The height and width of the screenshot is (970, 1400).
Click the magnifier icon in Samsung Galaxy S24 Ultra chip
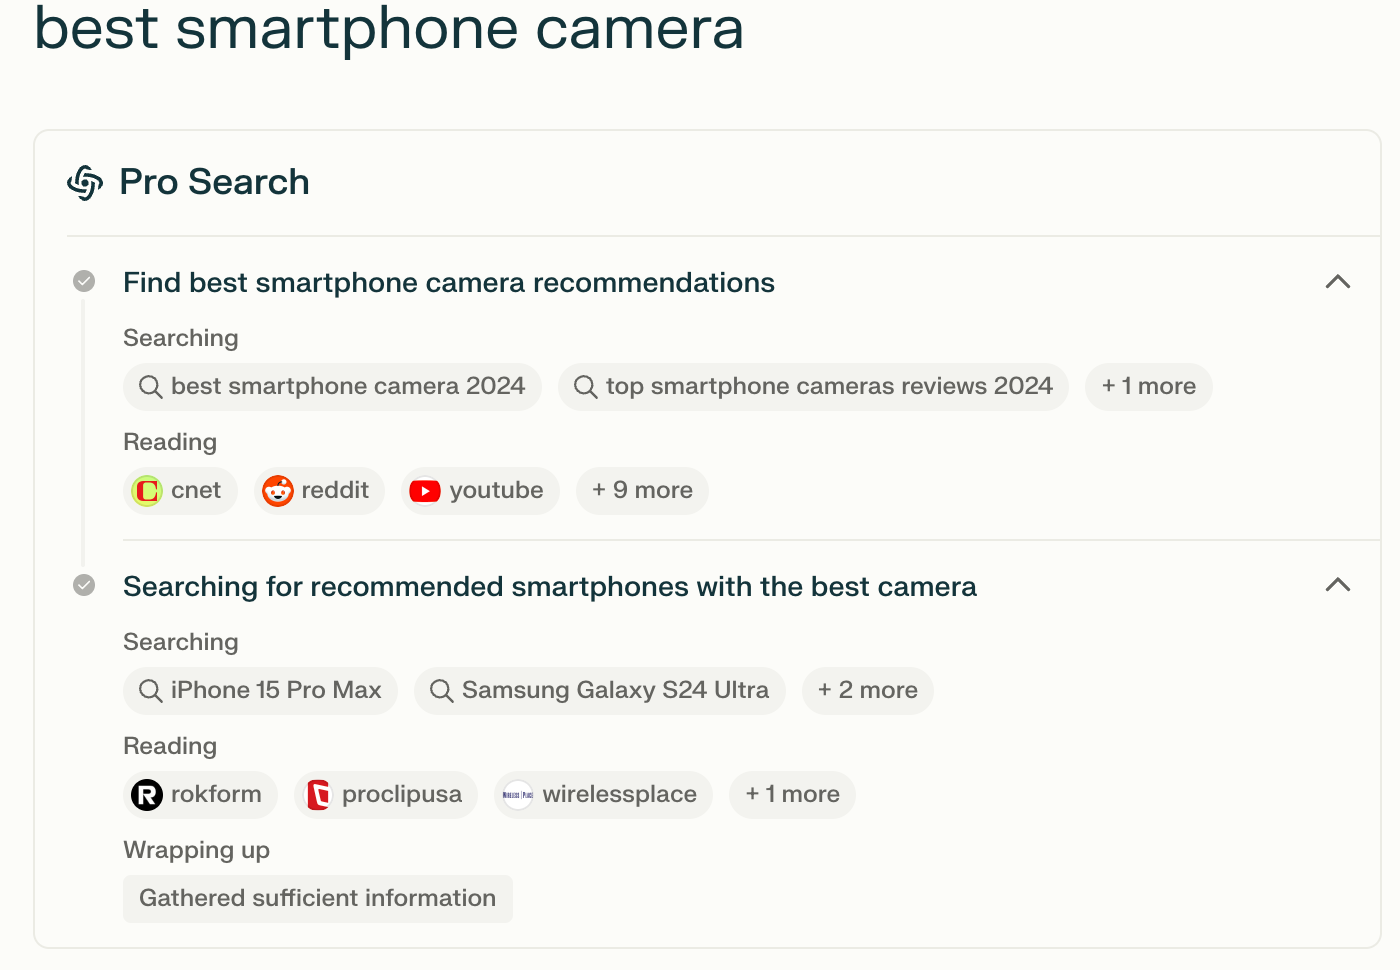(441, 691)
